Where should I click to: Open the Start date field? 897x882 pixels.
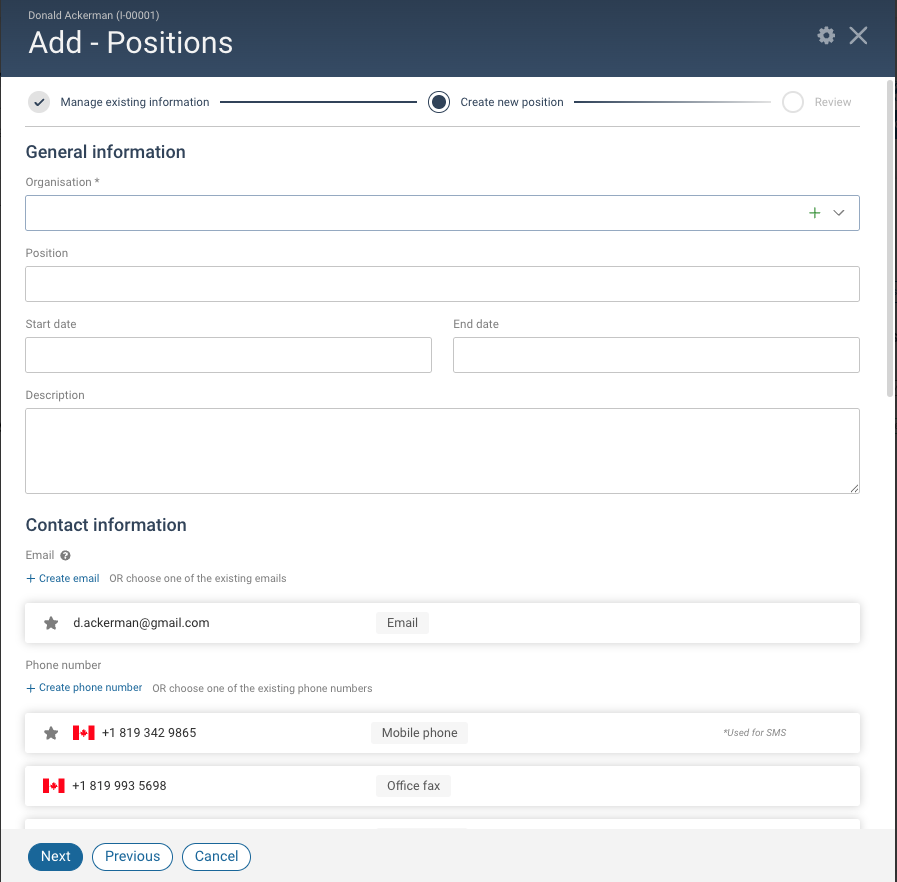[228, 355]
